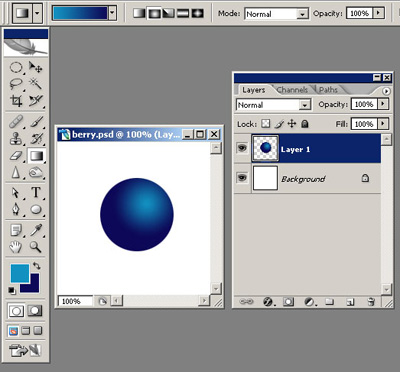Select the Ellipse shape tool

click(35, 209)
